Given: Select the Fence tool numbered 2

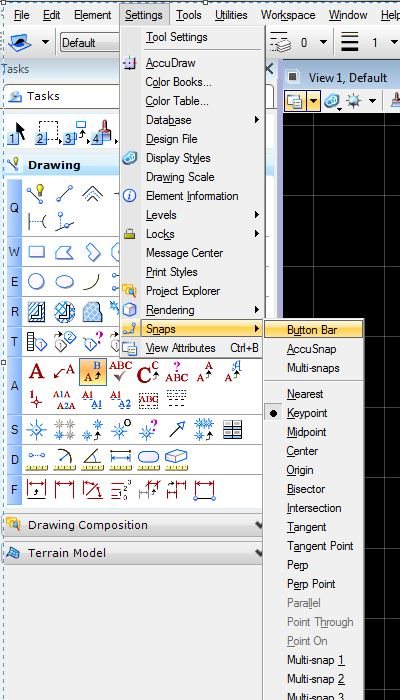Looking at the screenshot, I should [x=47, y=133].
